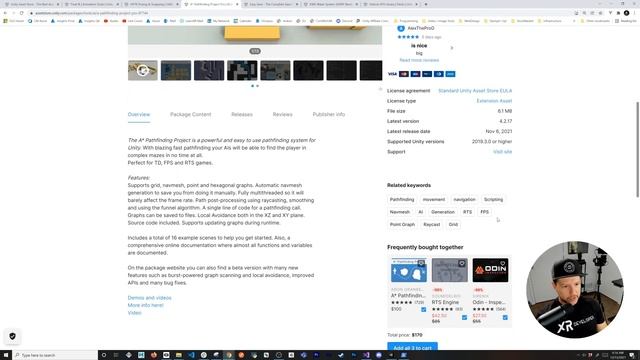Select the second gallery thumbnail

point(176,70)
